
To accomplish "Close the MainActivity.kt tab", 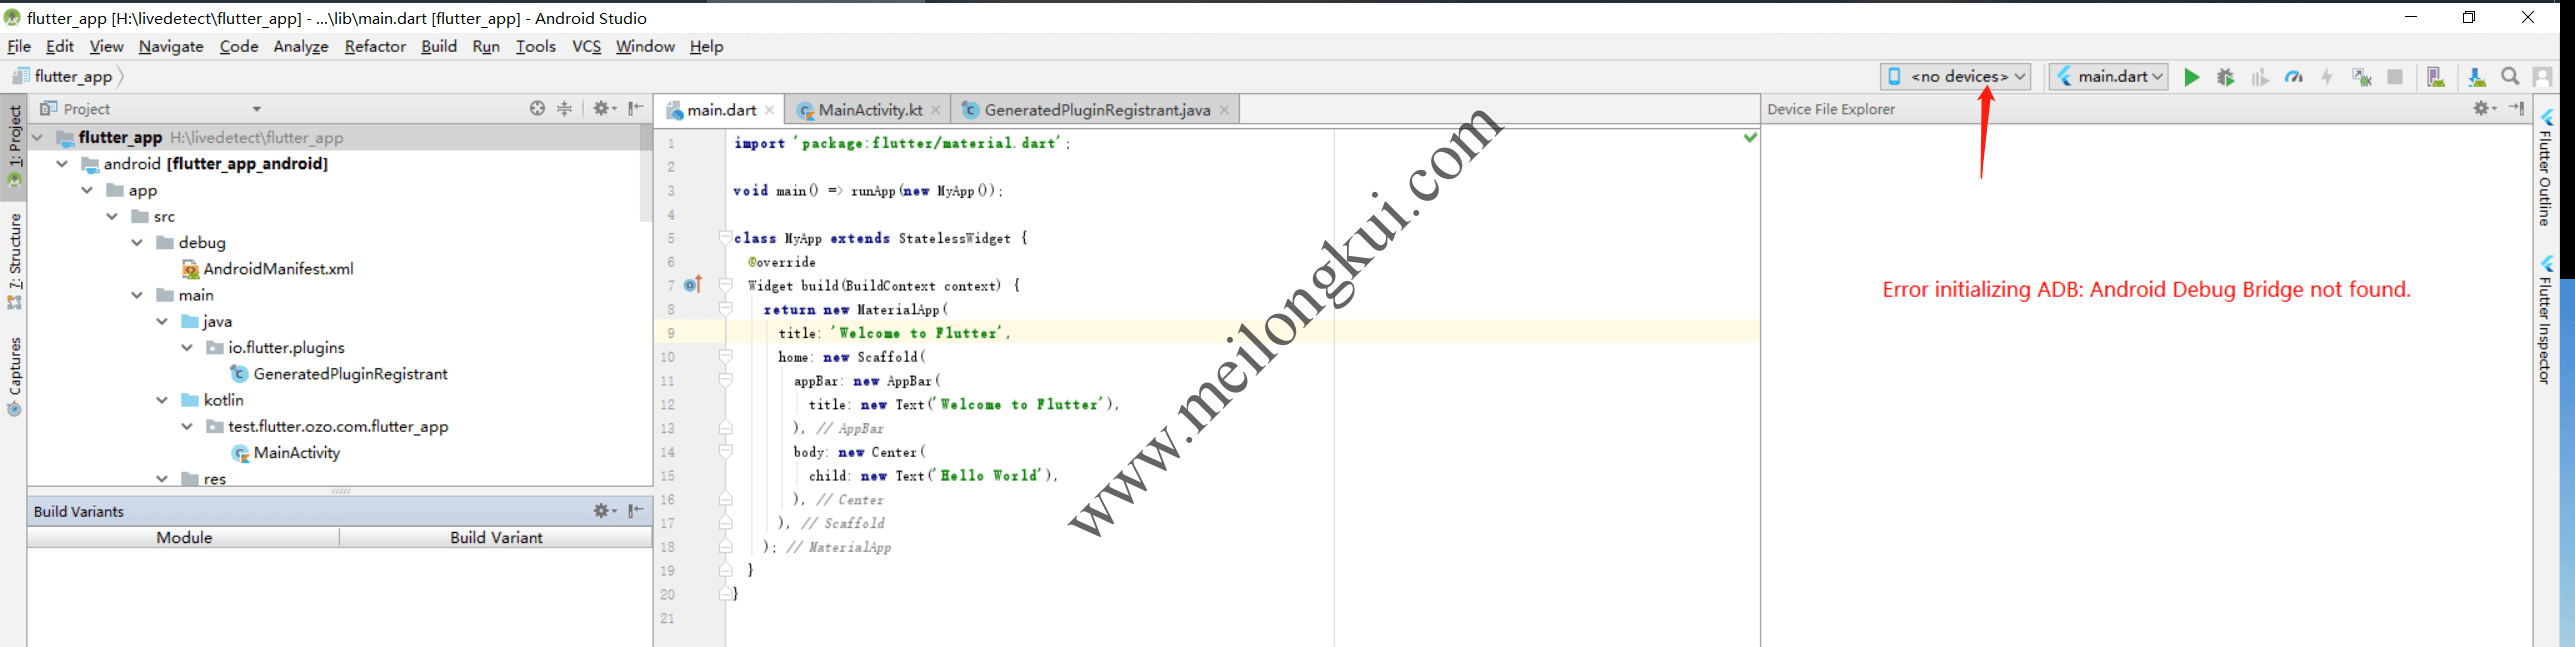I will (x=935, y=110).
